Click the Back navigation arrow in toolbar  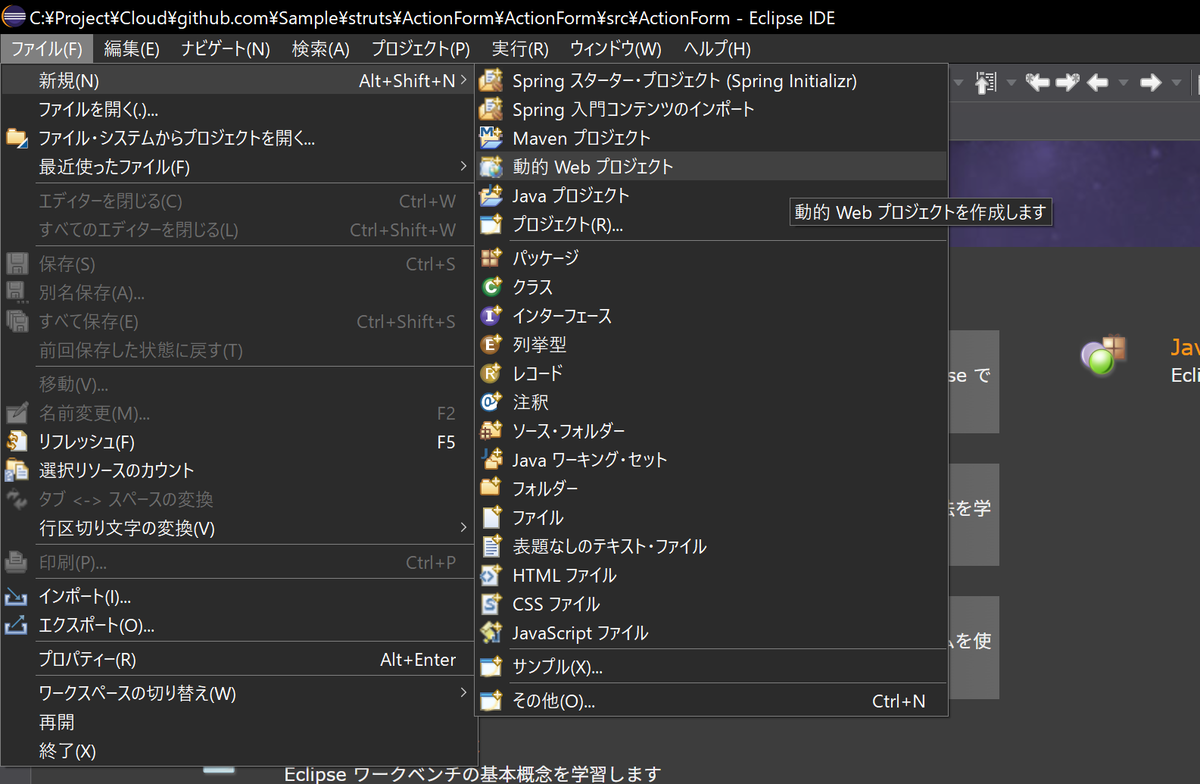point(1098,83)
